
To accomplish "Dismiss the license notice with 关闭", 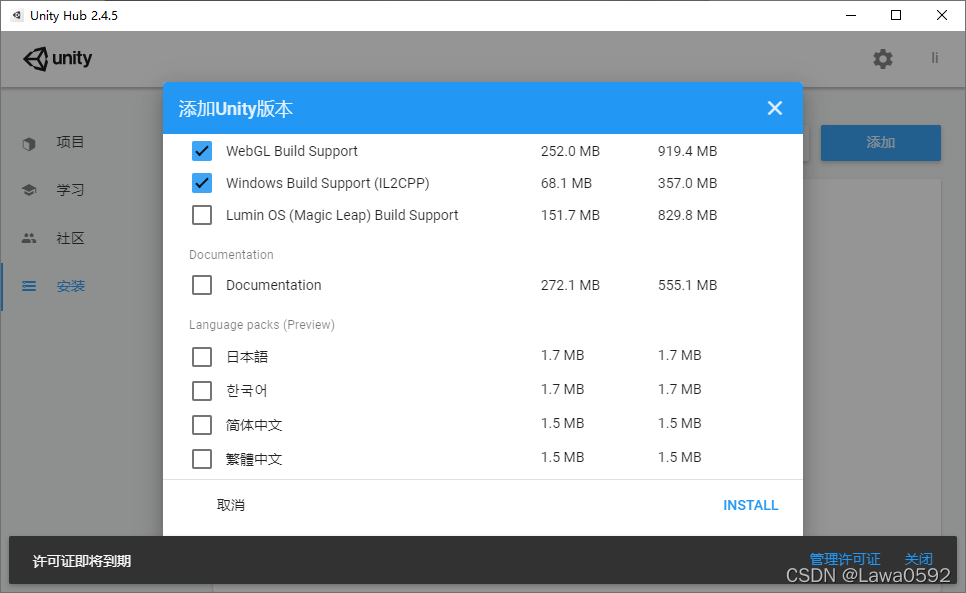I will coord(919,559).
